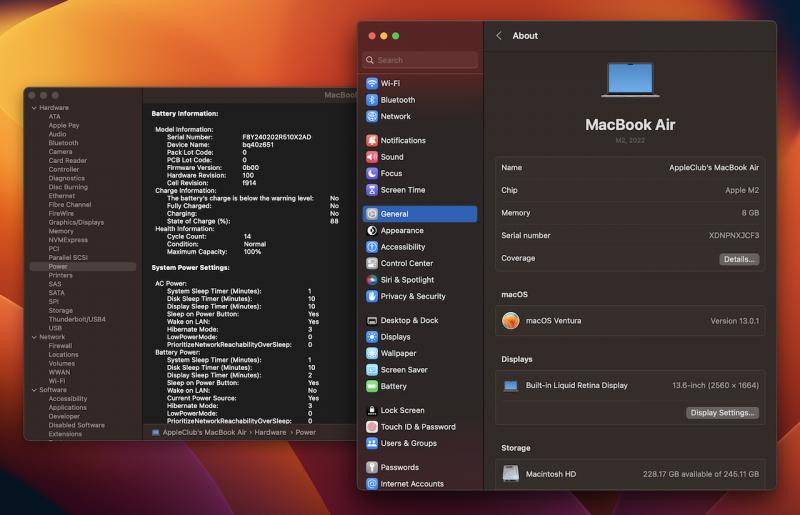Select Siri & Spotlight icon
This screenshot has height=515, width=800.
click(x=372, y=280)
